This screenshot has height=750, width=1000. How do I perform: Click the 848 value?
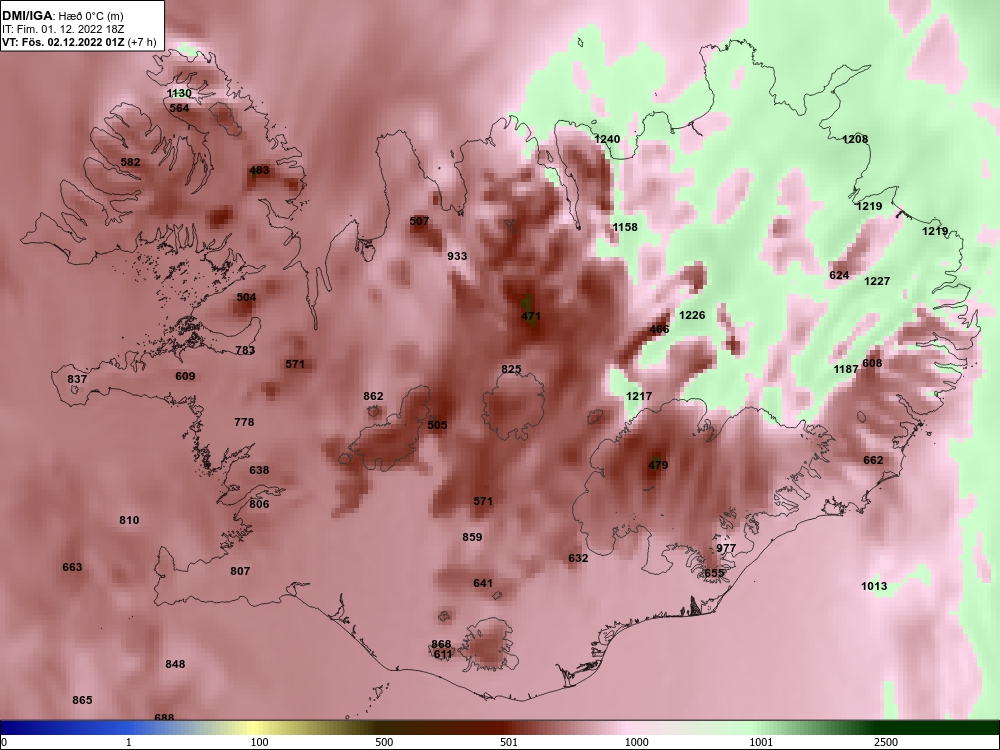click(175, 665)
